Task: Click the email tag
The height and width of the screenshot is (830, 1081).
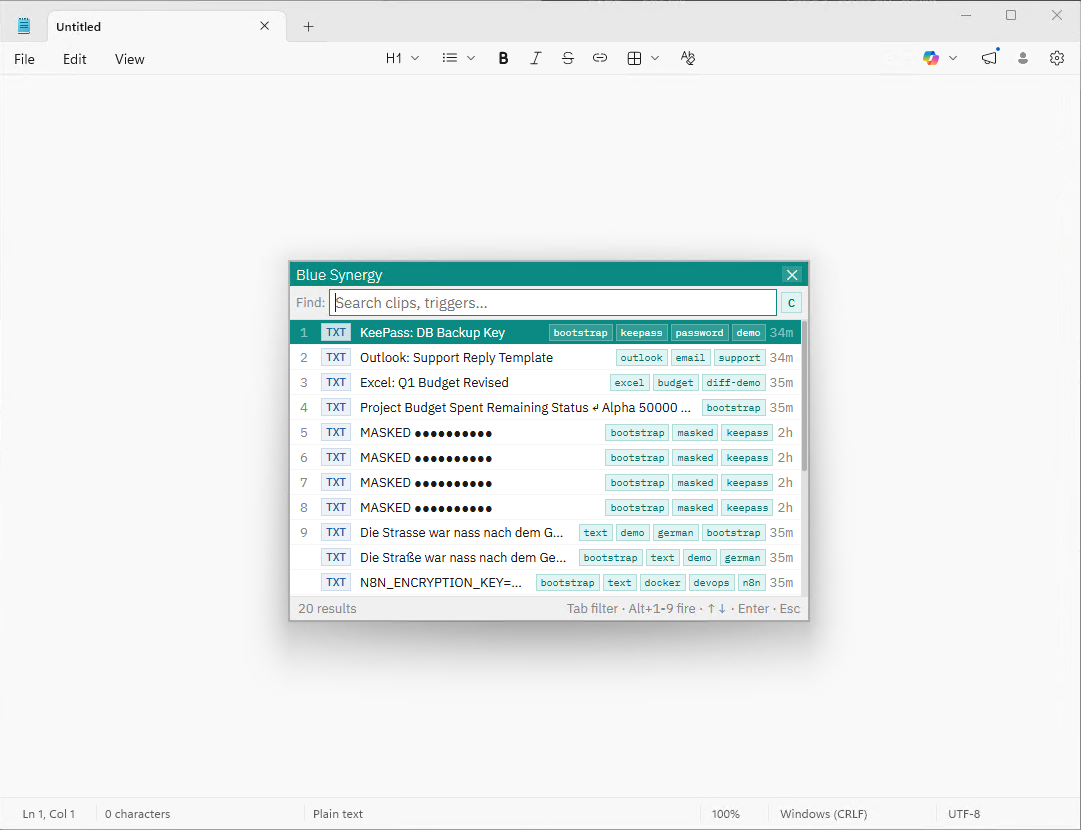Action: click(x=690, y=358)
